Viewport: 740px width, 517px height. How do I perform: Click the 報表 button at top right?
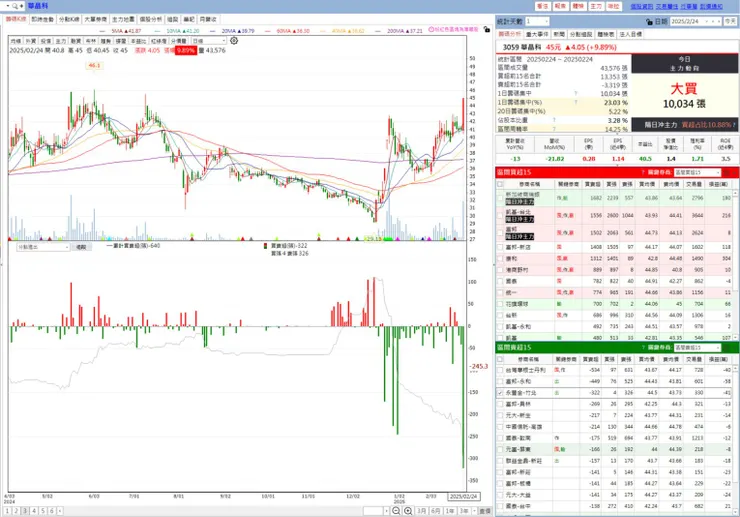(x=560, y=6)
